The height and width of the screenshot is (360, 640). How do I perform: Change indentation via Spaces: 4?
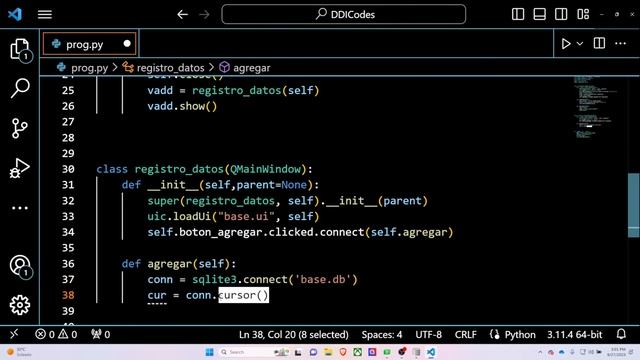pyautogui.click(x=382, y=335)
